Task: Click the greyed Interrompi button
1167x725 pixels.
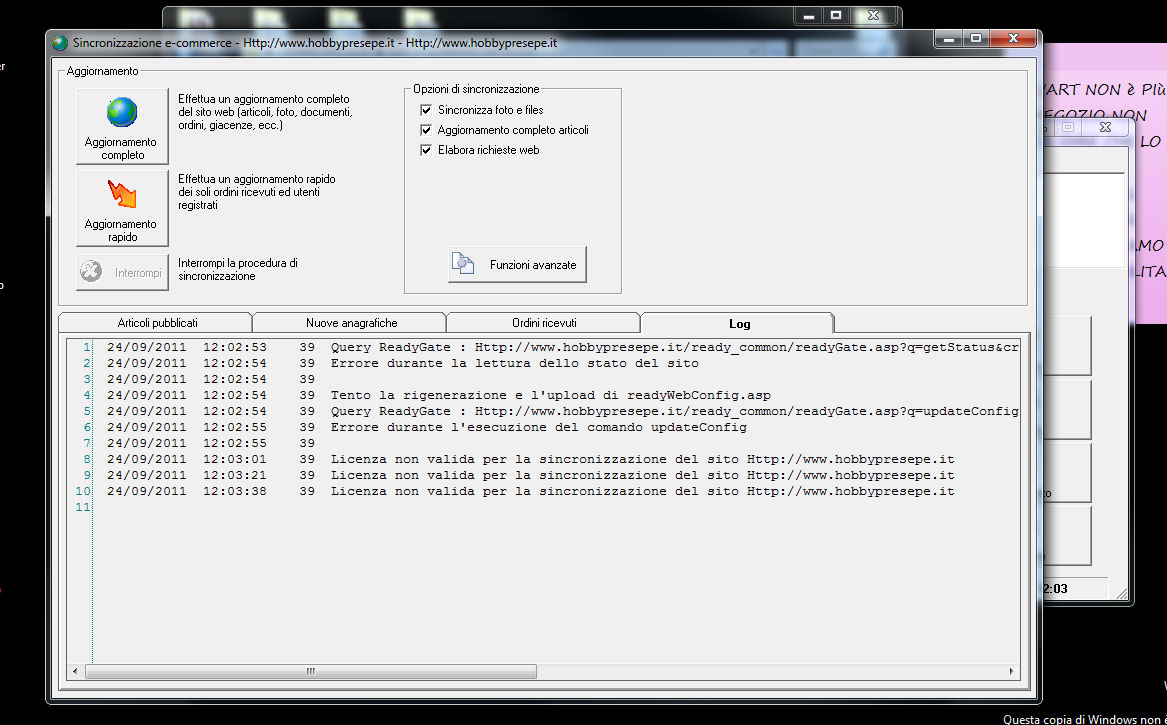Action: tap(122, 272)
